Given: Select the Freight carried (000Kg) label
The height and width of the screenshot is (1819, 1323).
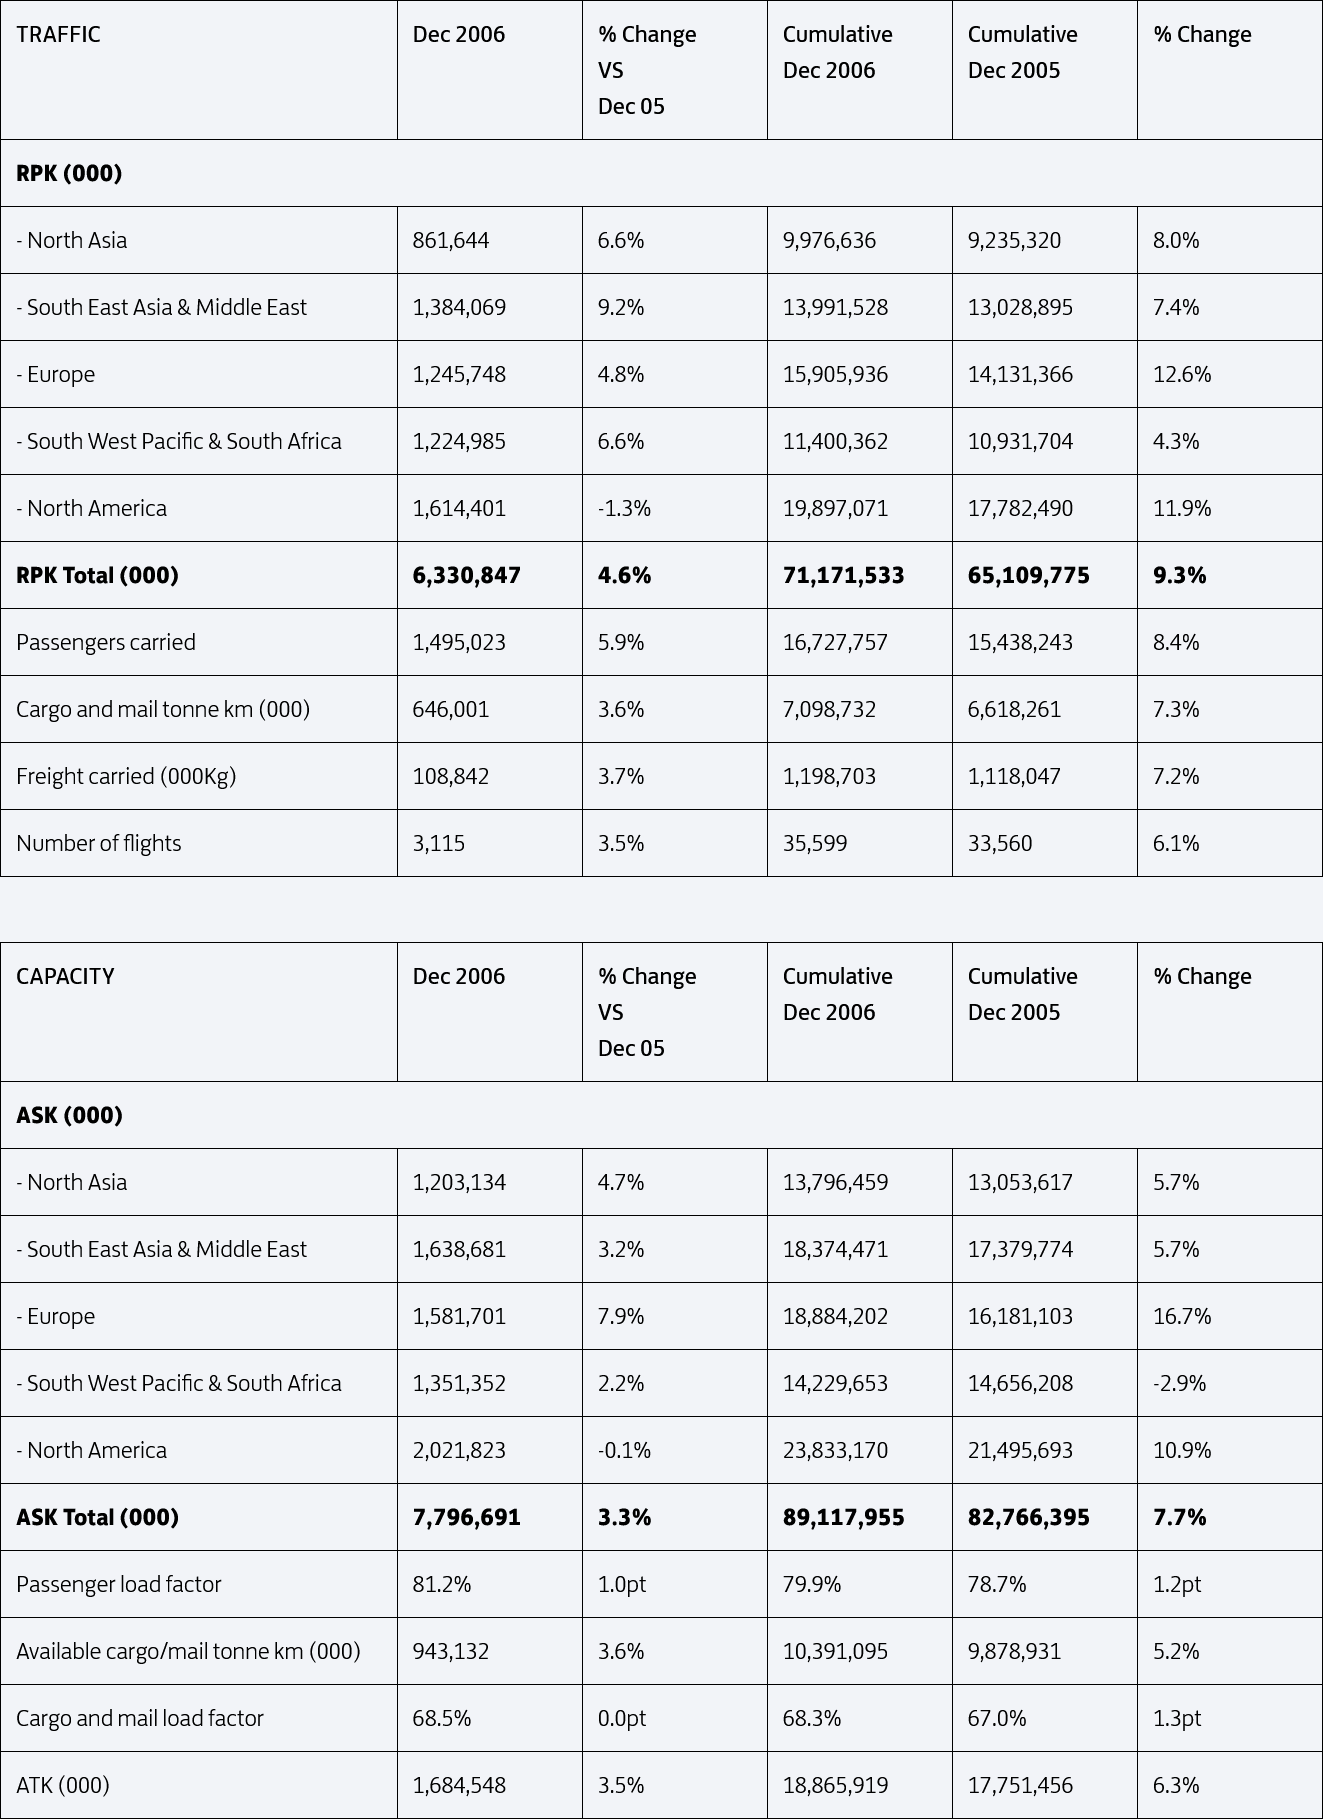Looking at the screenshot, I should 126,776.
